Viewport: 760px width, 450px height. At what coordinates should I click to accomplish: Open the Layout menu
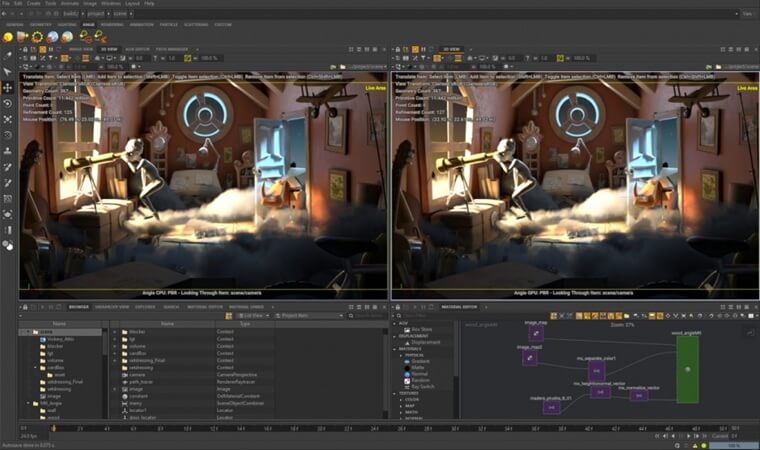pos(132,3)
